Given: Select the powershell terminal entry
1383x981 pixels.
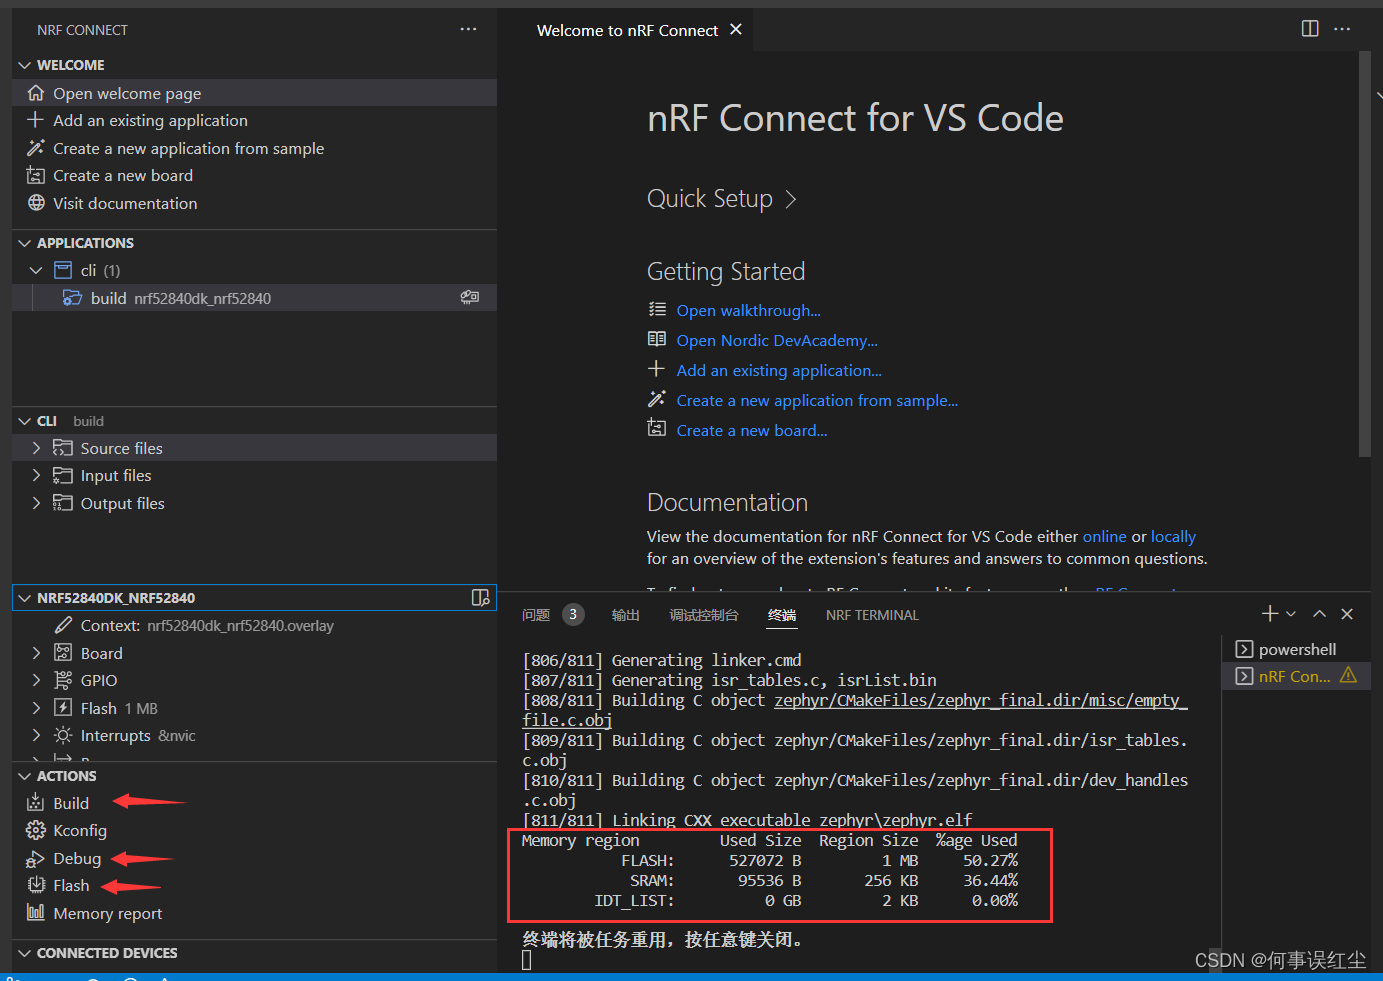Looking at the screenshot, I should [x=1296, y=649].
